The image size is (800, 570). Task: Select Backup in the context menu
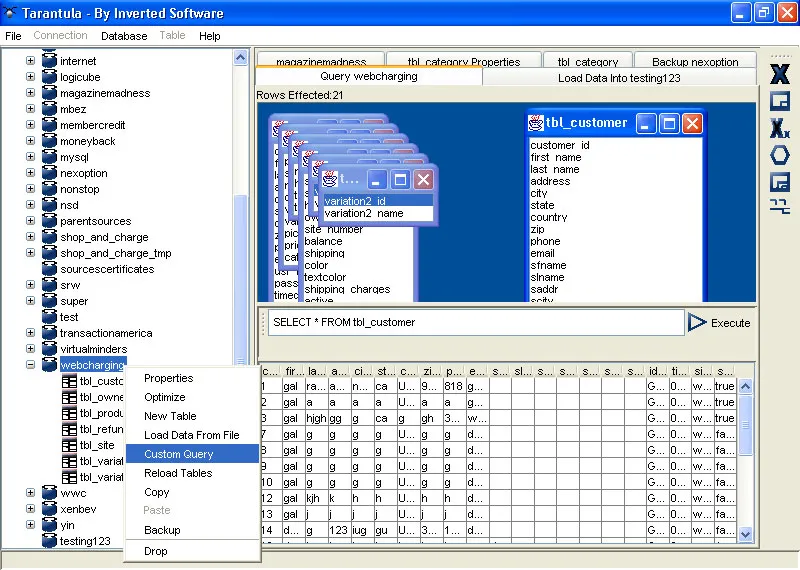click(x=162, y=530)
